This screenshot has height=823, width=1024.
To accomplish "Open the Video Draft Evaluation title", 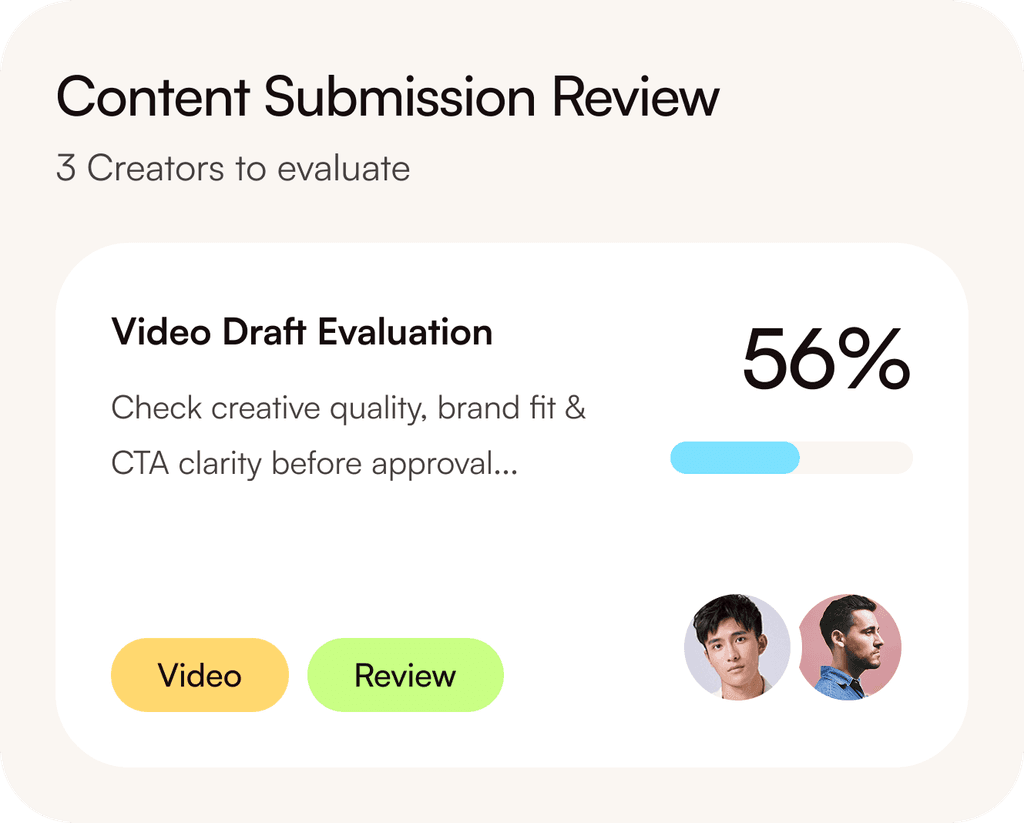I will [x=301, y=332].
